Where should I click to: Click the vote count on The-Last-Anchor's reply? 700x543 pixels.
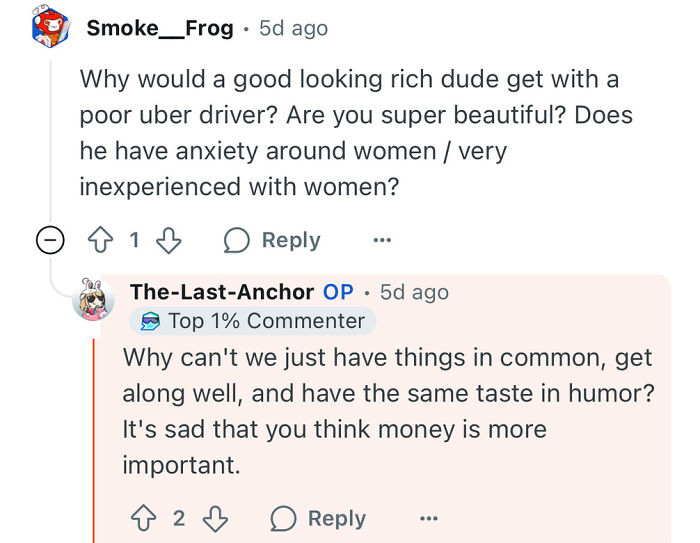pos(179,518)
